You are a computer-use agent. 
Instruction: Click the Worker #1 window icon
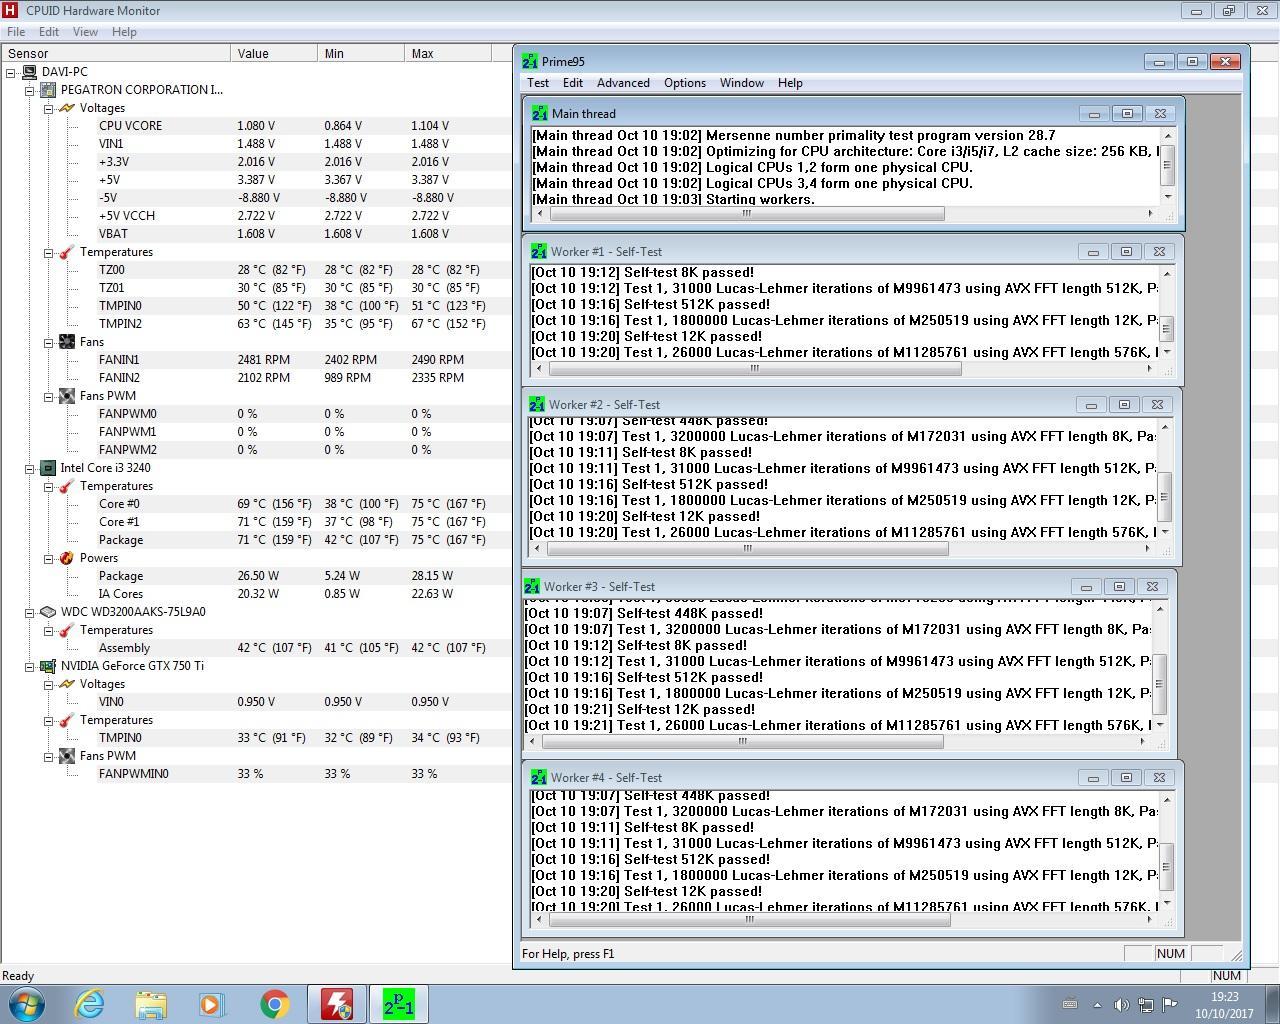pos(539,252)
